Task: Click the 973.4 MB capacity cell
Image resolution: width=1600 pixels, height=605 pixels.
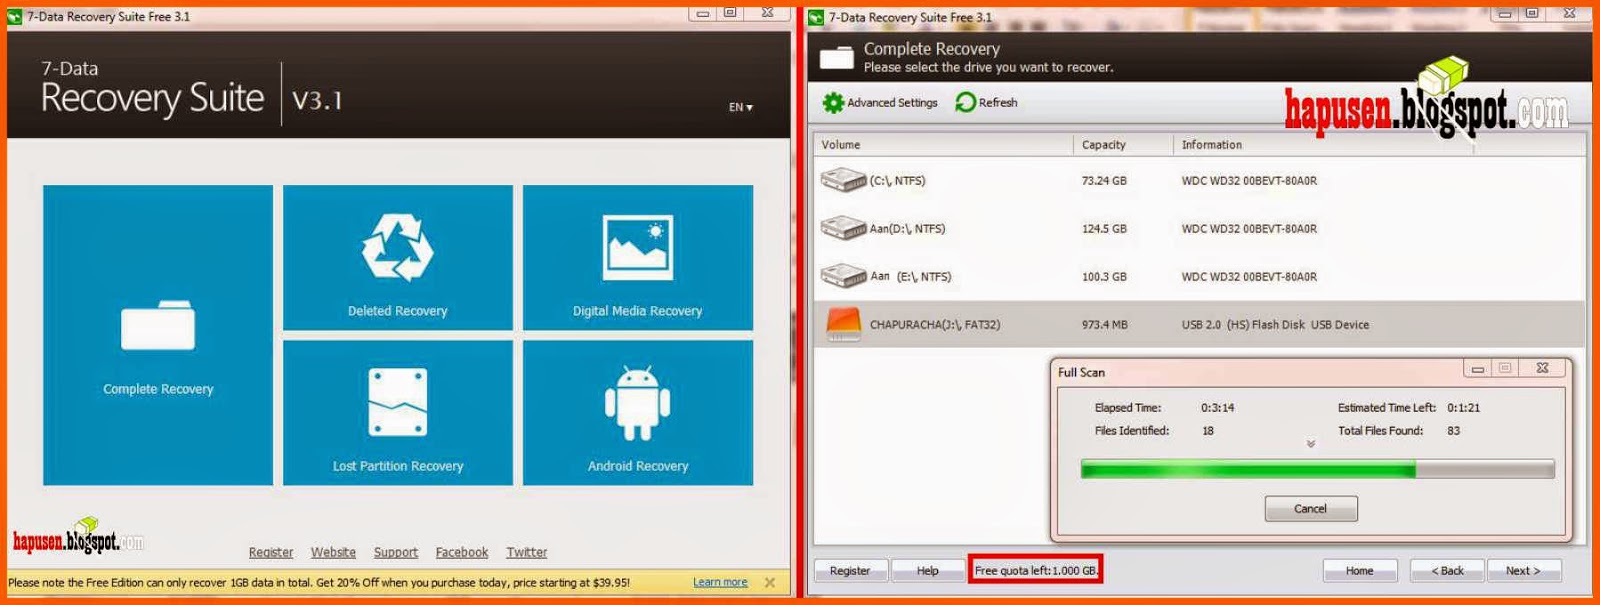Action: (1105, 325)
